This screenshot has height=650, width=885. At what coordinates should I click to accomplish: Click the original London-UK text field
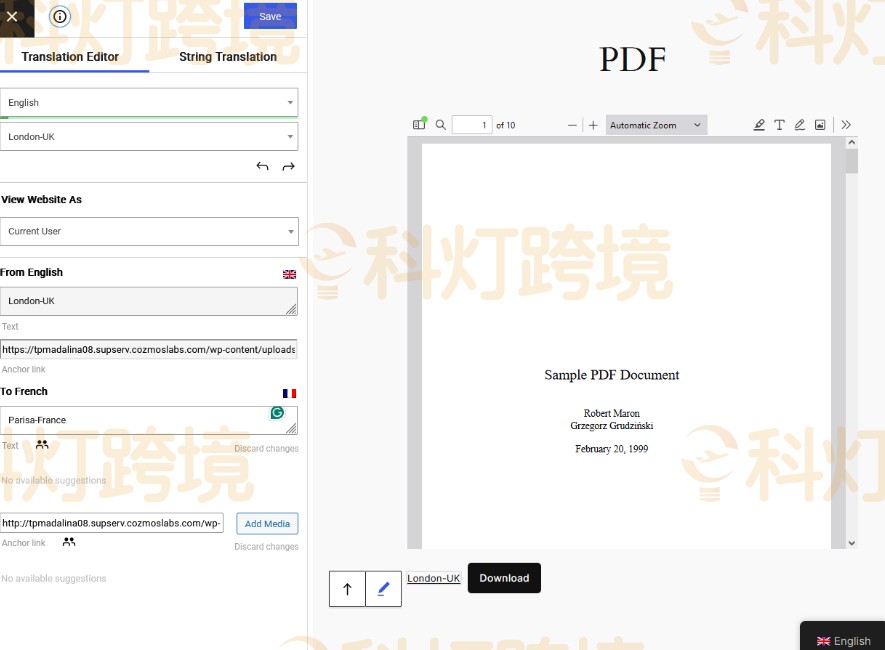(x=149, y=301)
